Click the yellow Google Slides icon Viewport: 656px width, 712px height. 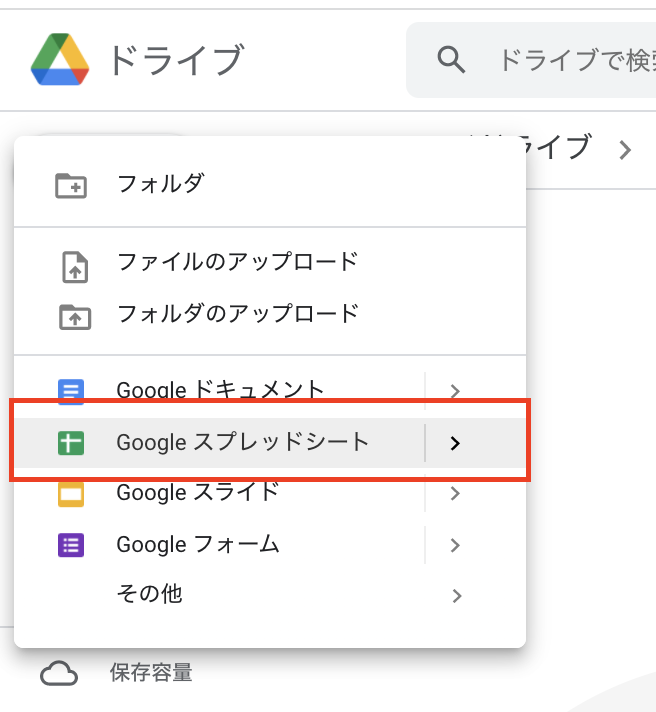[71, 494]
